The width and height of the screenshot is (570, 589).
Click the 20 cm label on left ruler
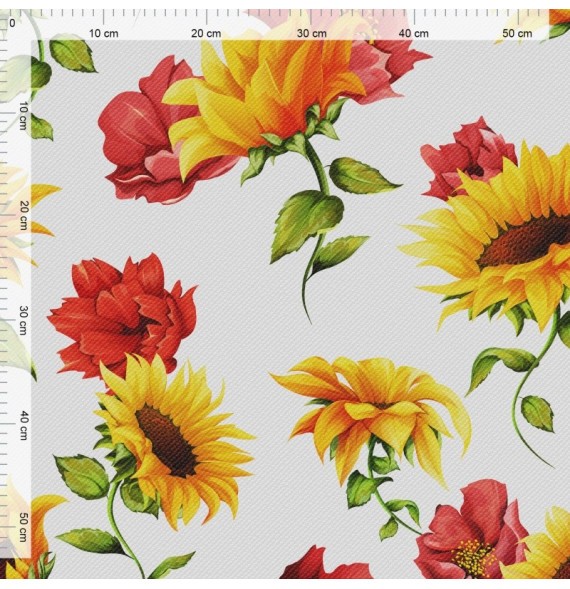coord(23,216)
